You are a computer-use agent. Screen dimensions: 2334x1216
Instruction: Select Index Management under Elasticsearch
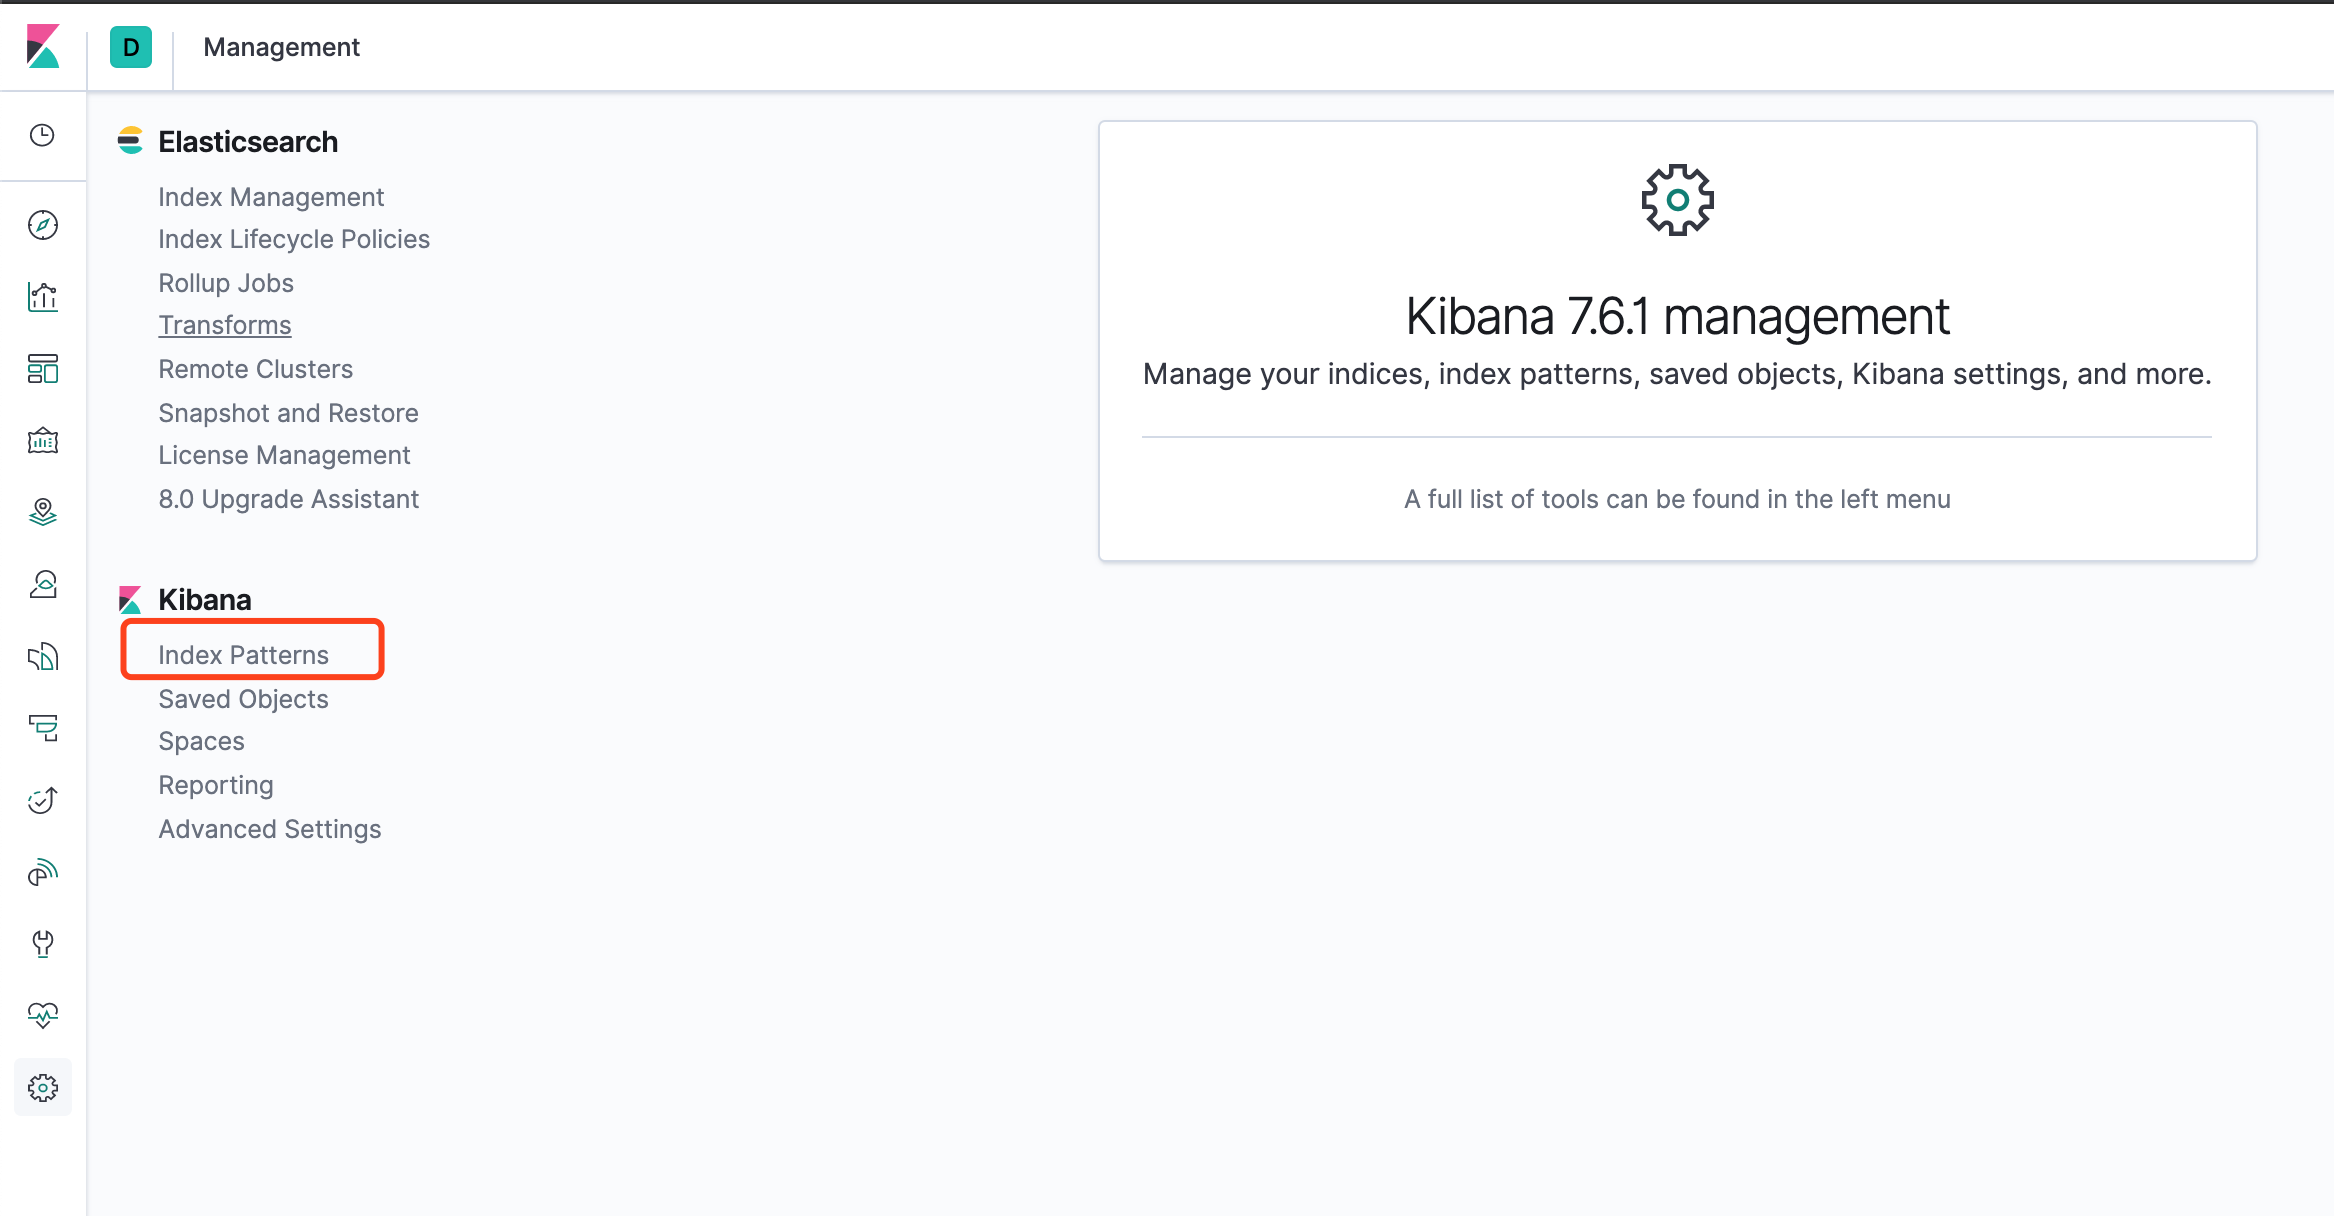(271, 197)
